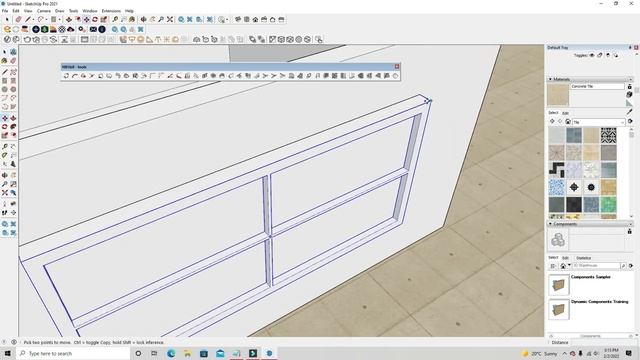This screenshot has width=640, height=360.
Task: Click the 3D Warehouse search field in Components
Action: pyautogui.click(x=596, y=265)
